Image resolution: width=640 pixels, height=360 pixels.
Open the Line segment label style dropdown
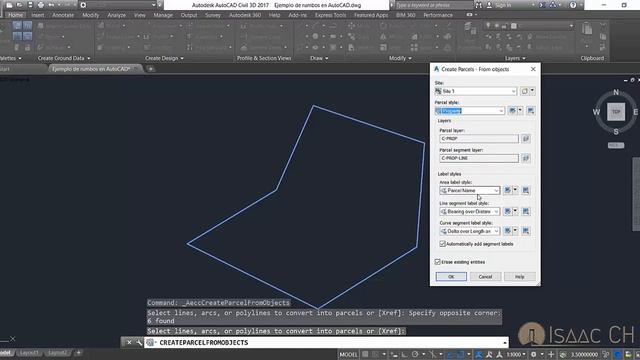pyautogui.click(x=470, y=211)
